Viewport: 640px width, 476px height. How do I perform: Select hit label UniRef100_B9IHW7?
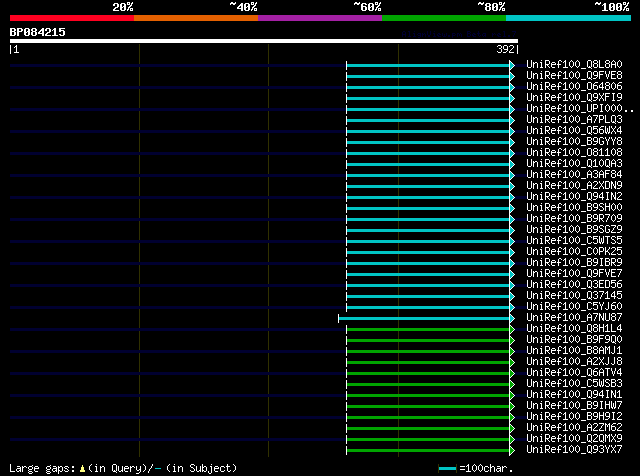[x=574, y=406]
